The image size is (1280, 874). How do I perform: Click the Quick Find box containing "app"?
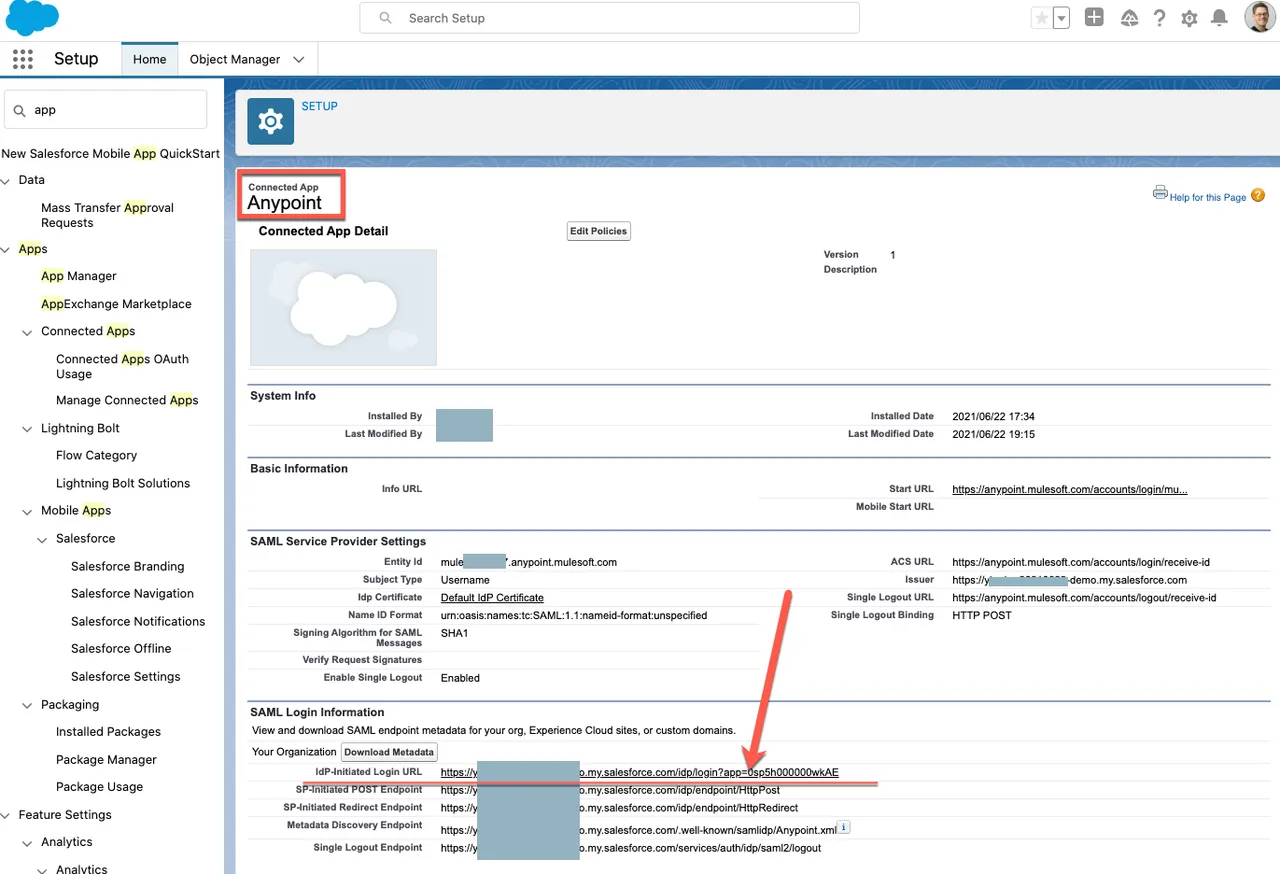coord(106,110)
